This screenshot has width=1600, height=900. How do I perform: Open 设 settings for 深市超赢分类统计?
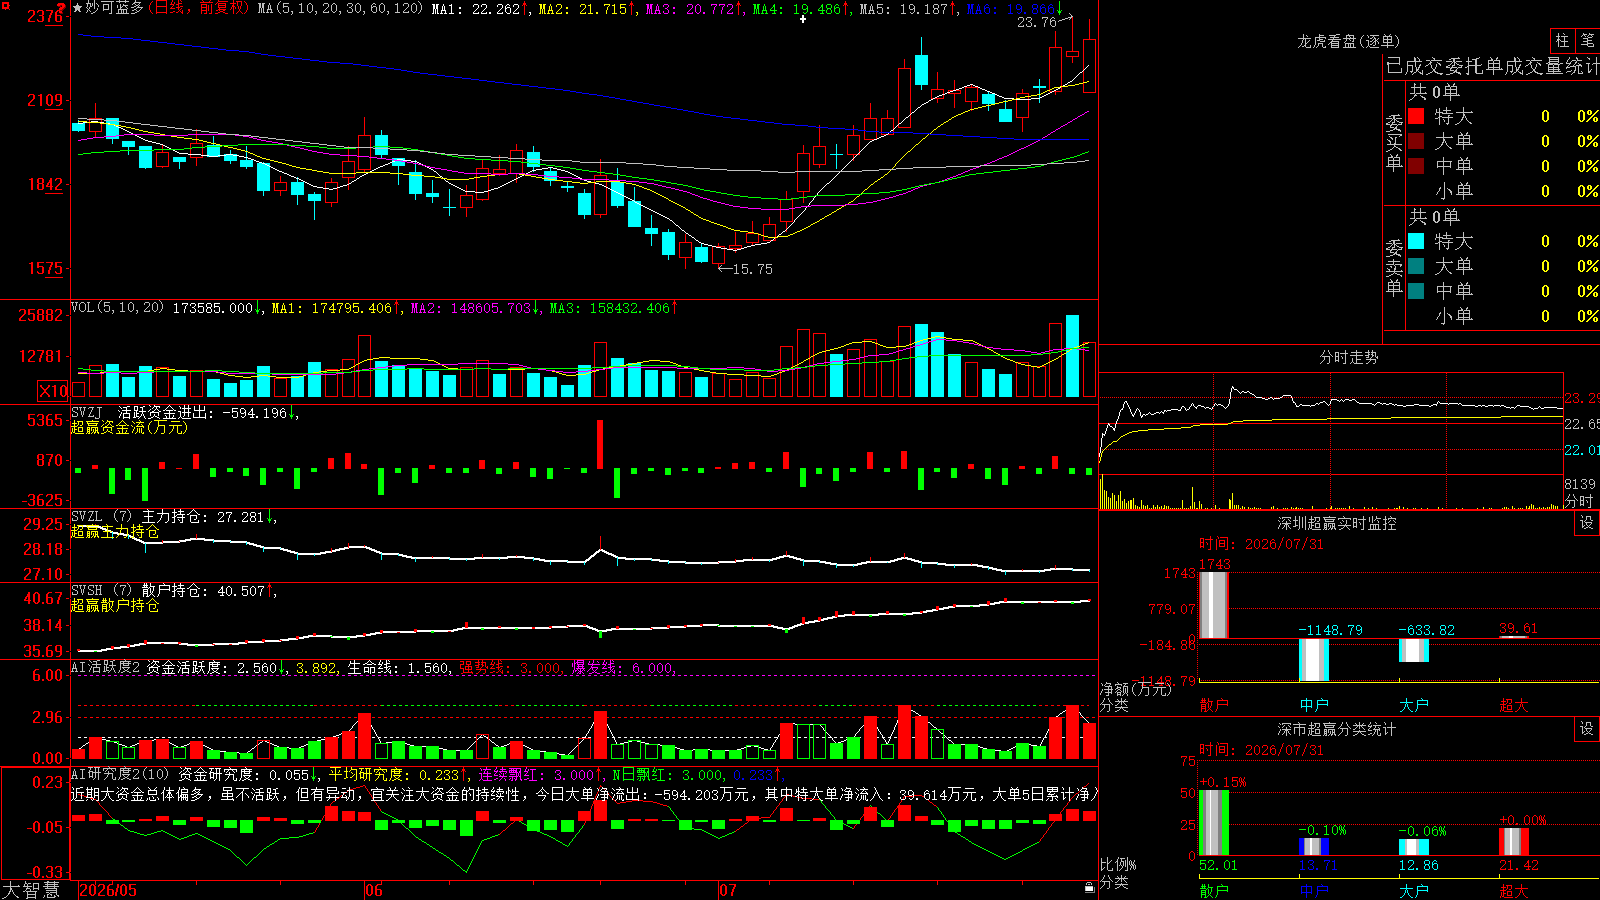1587,729
